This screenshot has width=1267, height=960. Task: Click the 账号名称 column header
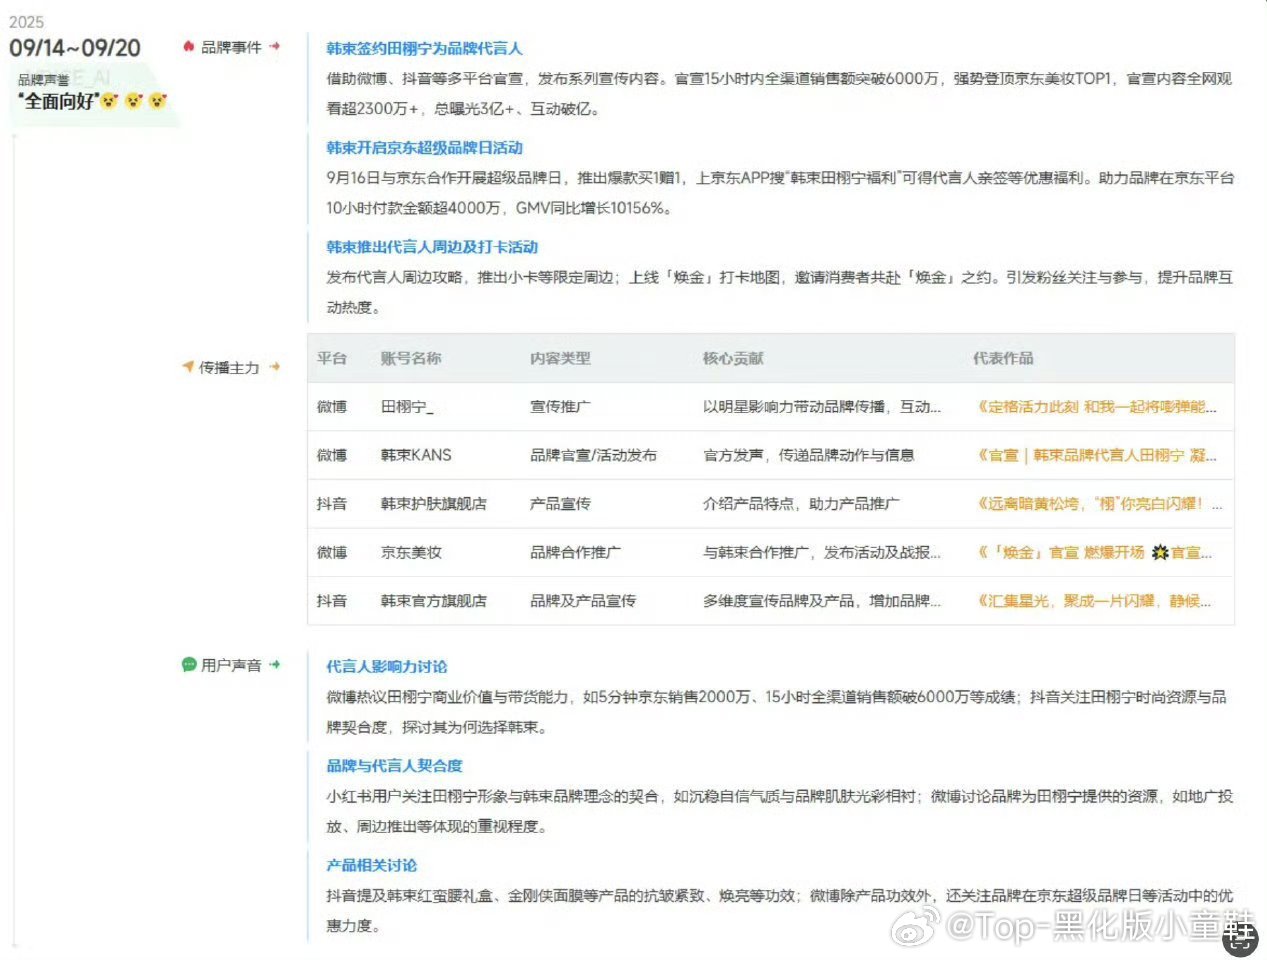[x=411, y=358]
